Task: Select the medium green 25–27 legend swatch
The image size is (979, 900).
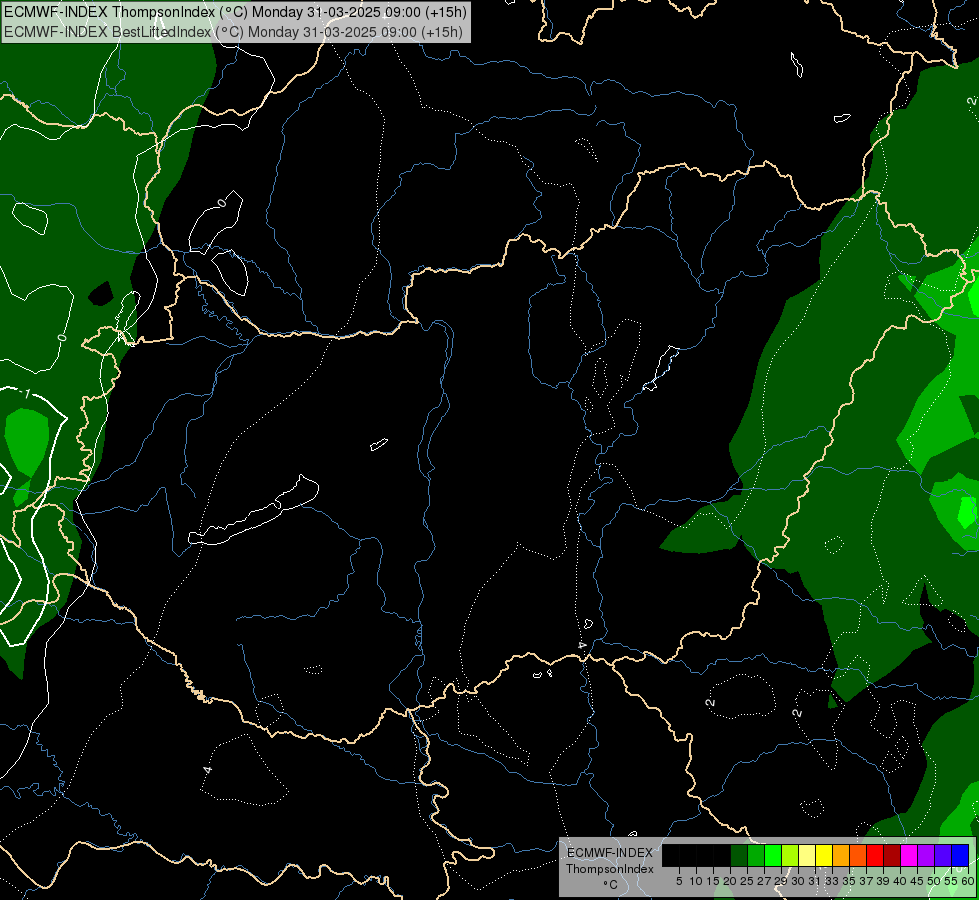Action: coord(756,855)
